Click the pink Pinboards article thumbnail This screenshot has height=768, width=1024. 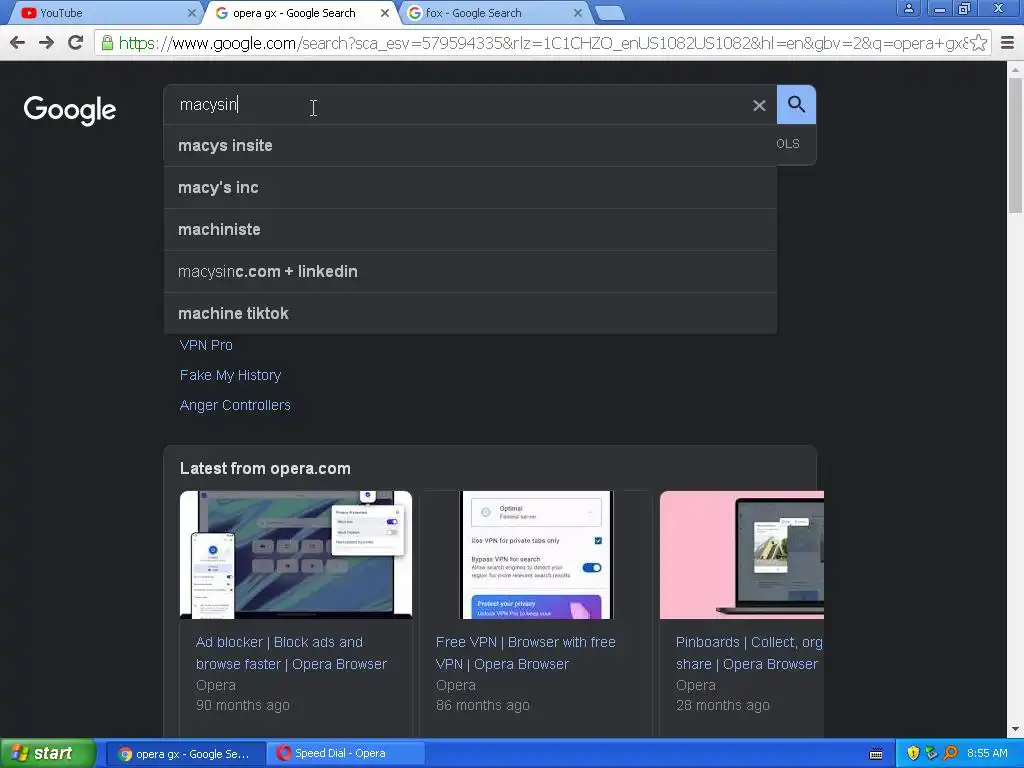coord(742,554)
